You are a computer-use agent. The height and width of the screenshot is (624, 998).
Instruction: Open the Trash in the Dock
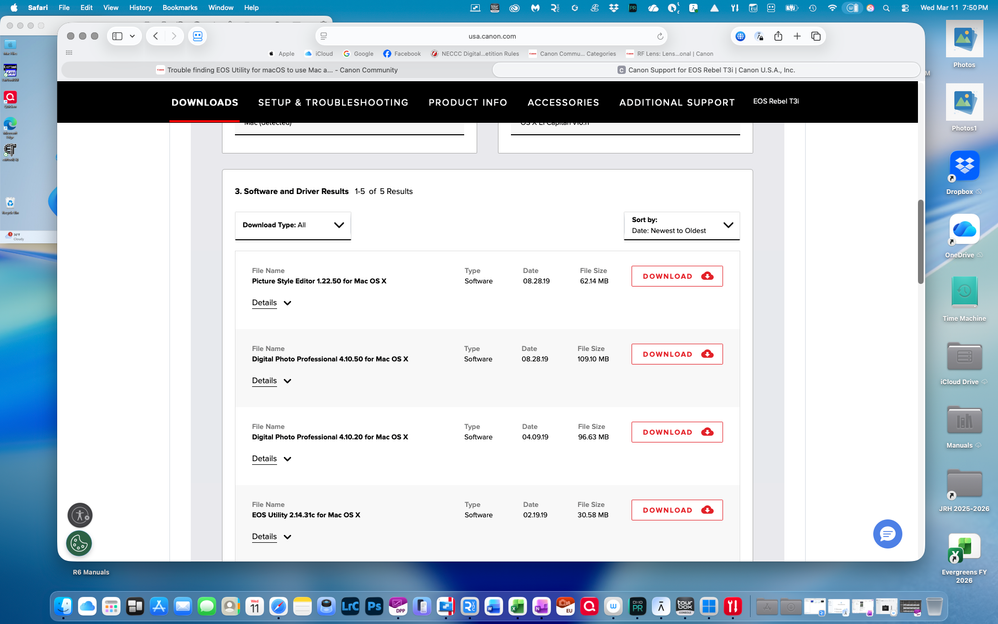(x=934, y=606)
